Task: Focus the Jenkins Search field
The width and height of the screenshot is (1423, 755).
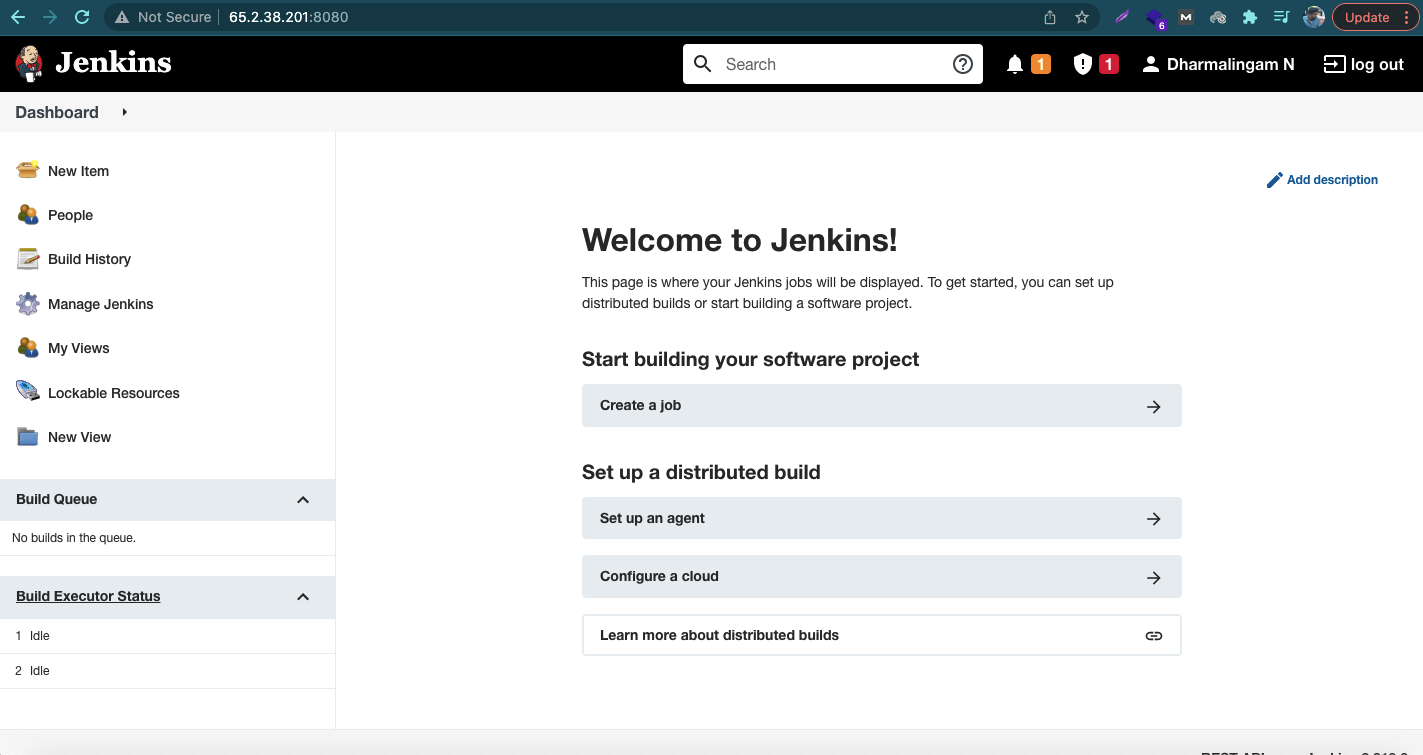Action: pos(832,64)
